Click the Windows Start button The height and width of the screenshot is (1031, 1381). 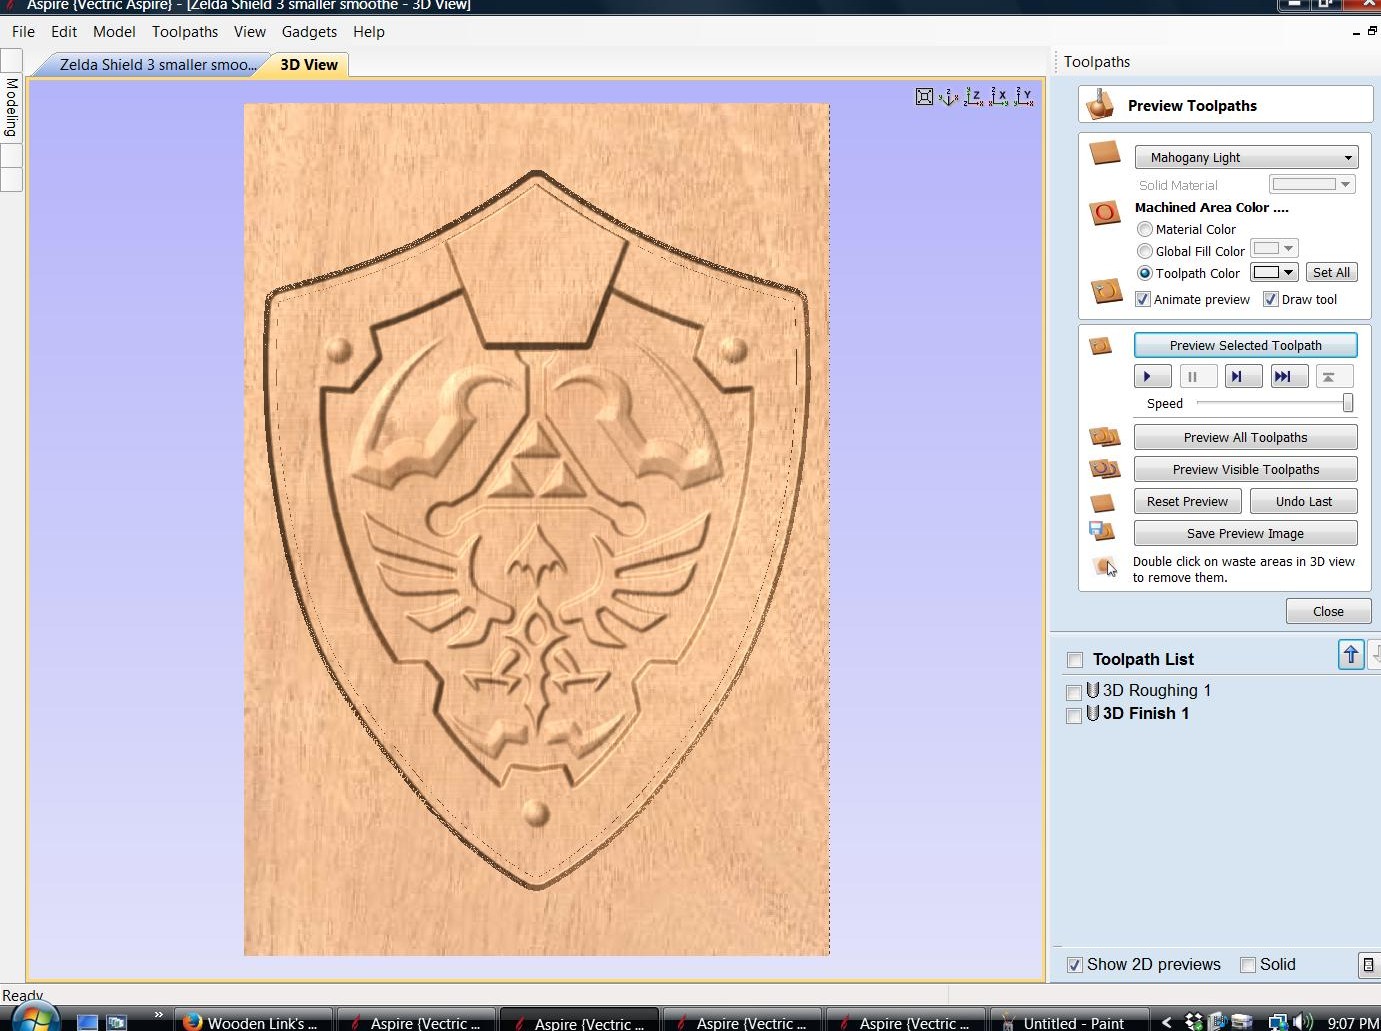pyautogui.click(x=35, y=1019)
